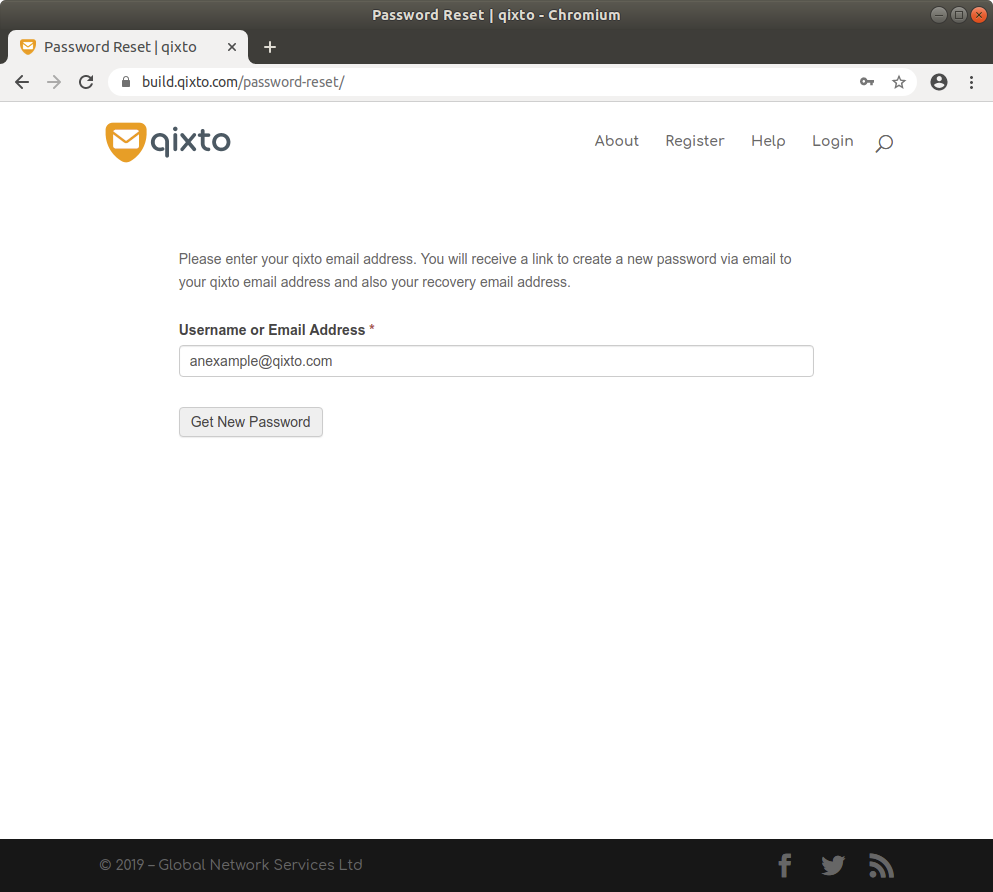
Task: Close the Chromium window
Action: click(x=979, y=15)
